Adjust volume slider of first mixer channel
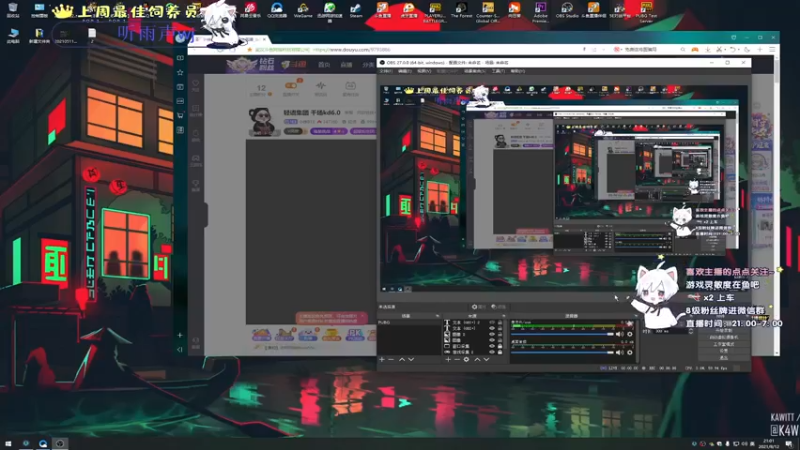This screenshot has height=450, width=800. pyautogui.click(x=562, y=334)
